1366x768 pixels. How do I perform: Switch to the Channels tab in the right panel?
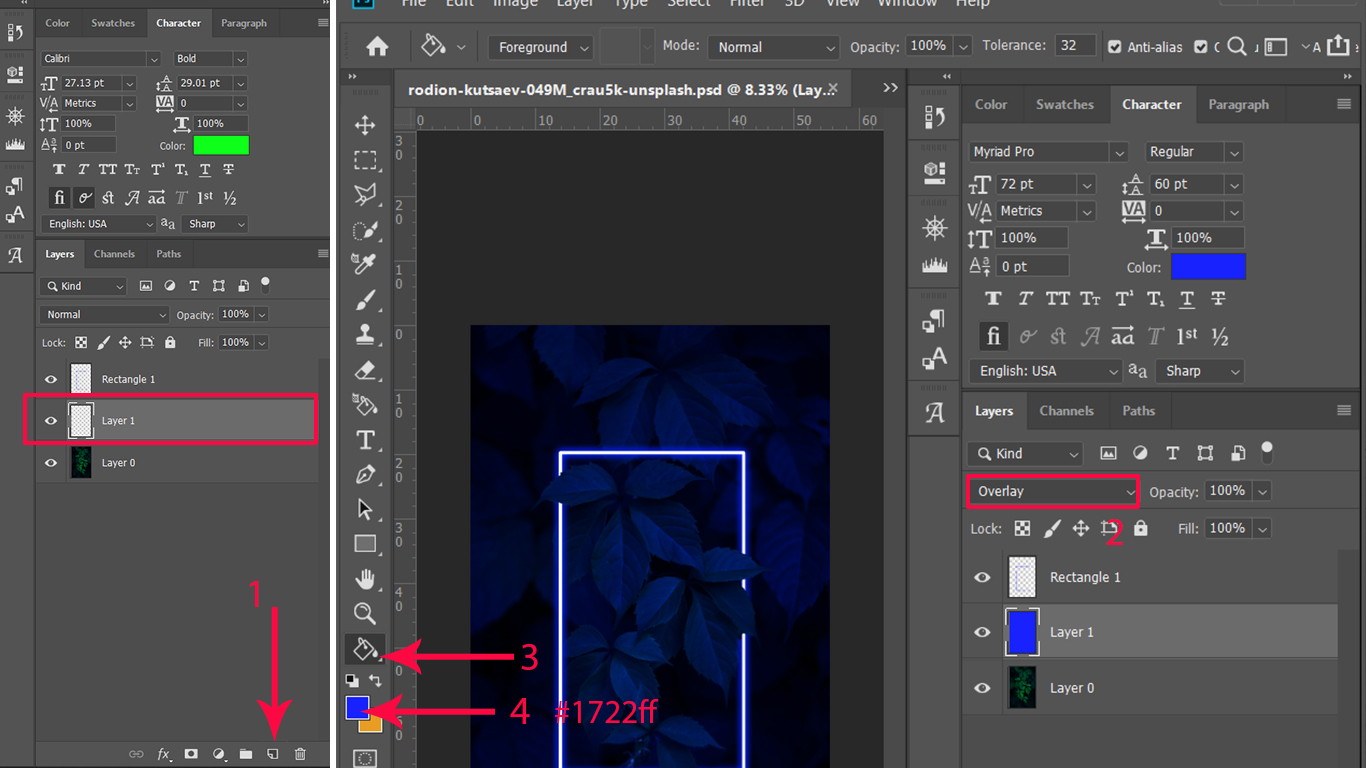click(1066, 410)
